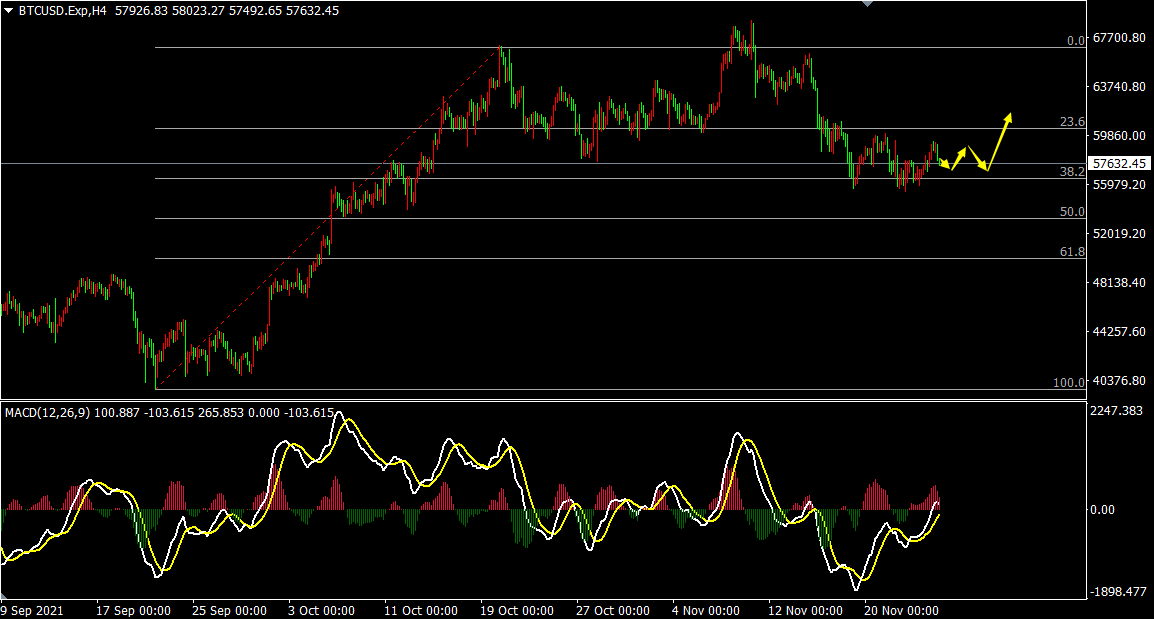Click the 9 Sep 2021 date on time axis
This screenshot has width=1154, height=619.
tap(30, 610)
